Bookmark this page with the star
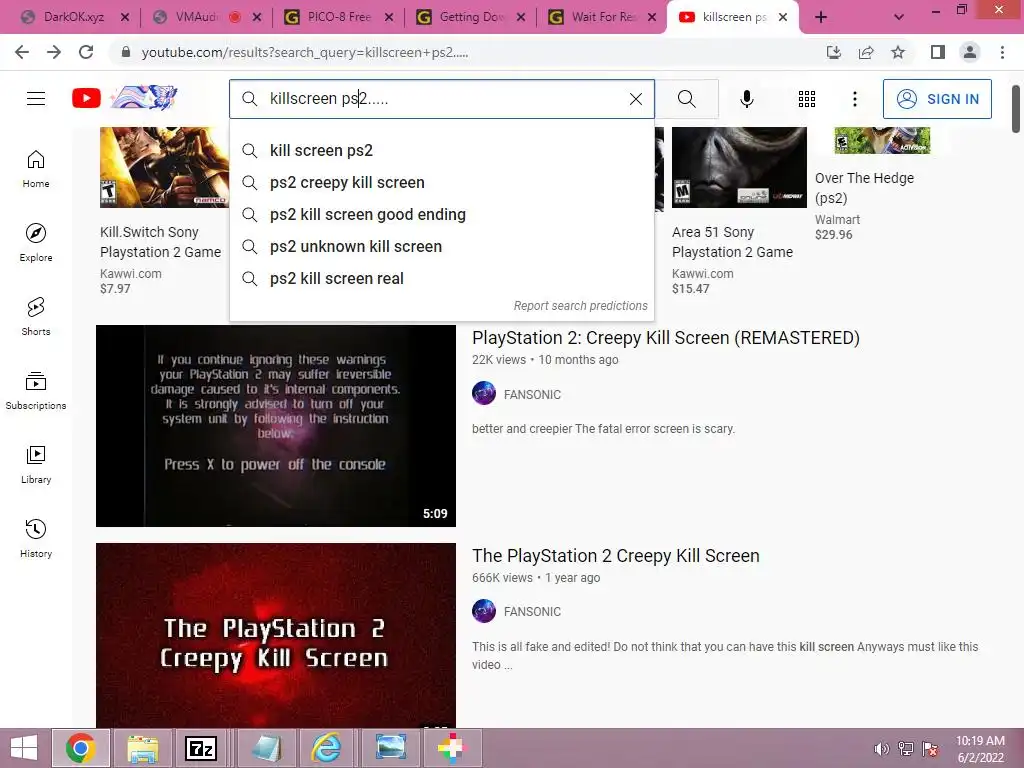This screenshot has width=1024, height=768. [898, 52]
